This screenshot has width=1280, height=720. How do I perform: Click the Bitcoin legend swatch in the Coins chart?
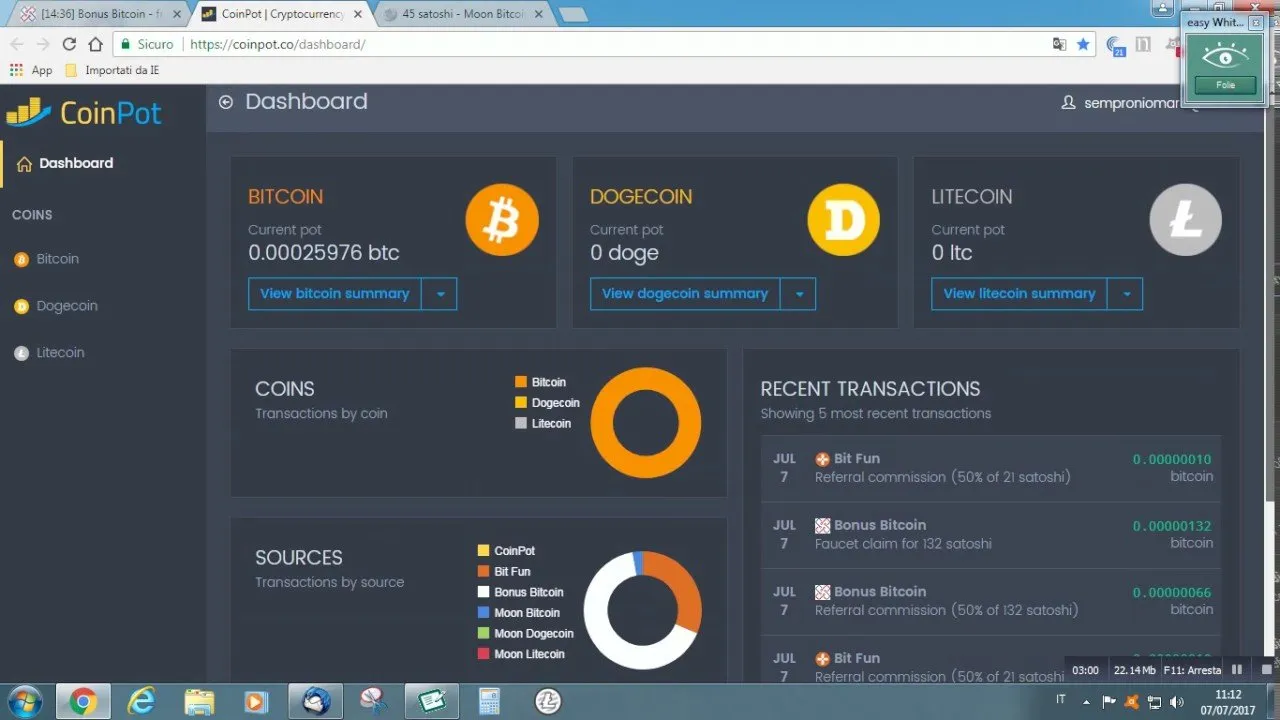coord(520,382)
